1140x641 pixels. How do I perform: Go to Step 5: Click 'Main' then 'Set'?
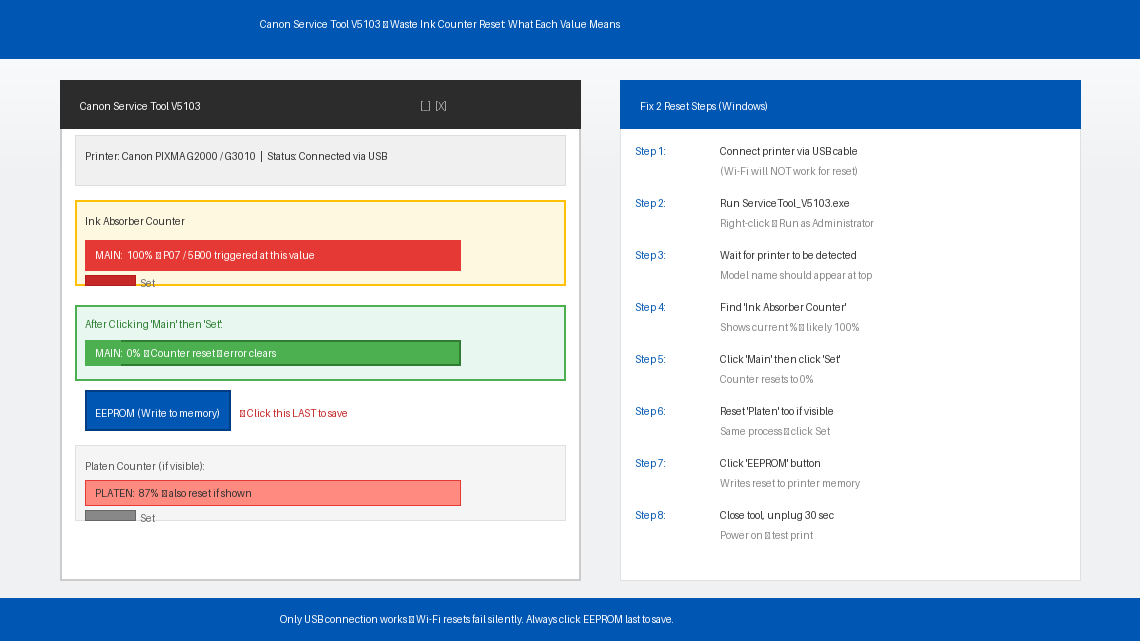tap(780, 360)
